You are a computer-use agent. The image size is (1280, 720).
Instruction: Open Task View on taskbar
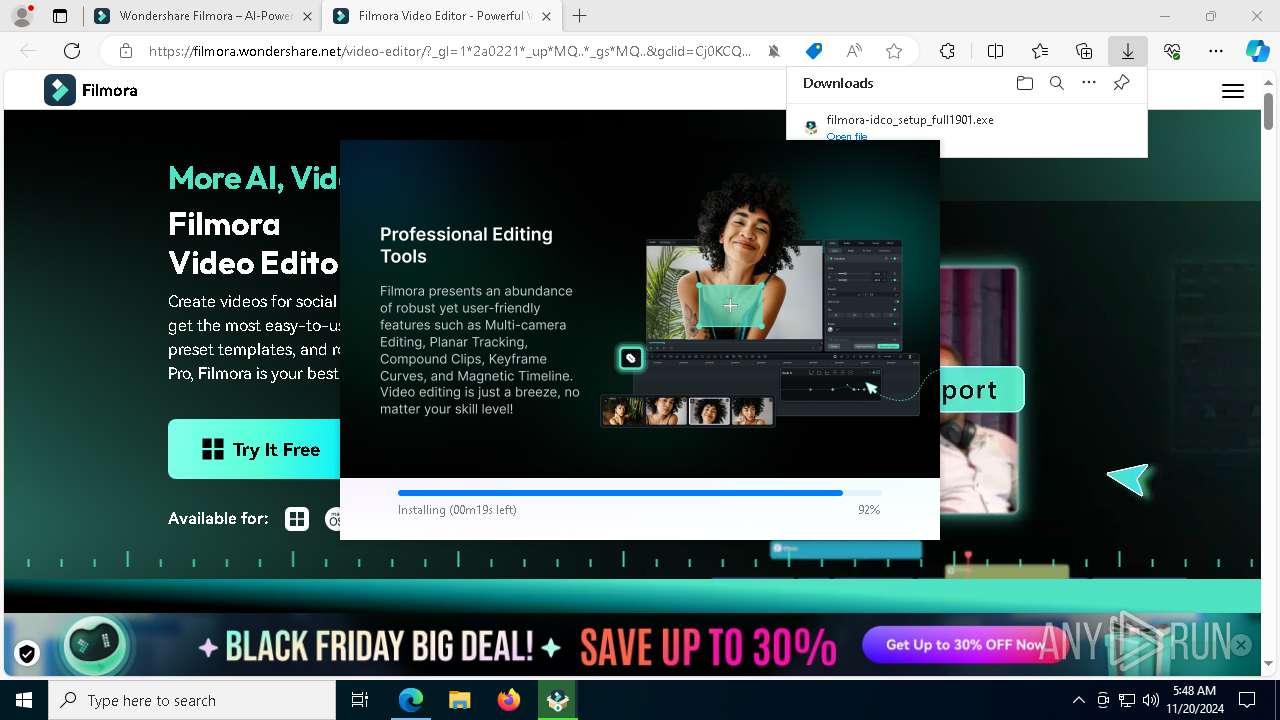click(x=360, y=700)
